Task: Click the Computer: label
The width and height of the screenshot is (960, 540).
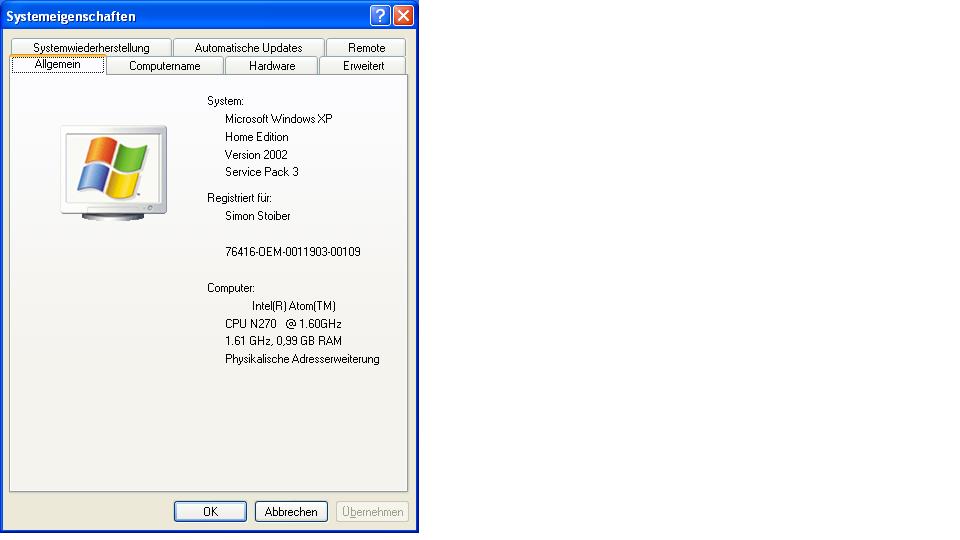Action: [x=231, y=288]
